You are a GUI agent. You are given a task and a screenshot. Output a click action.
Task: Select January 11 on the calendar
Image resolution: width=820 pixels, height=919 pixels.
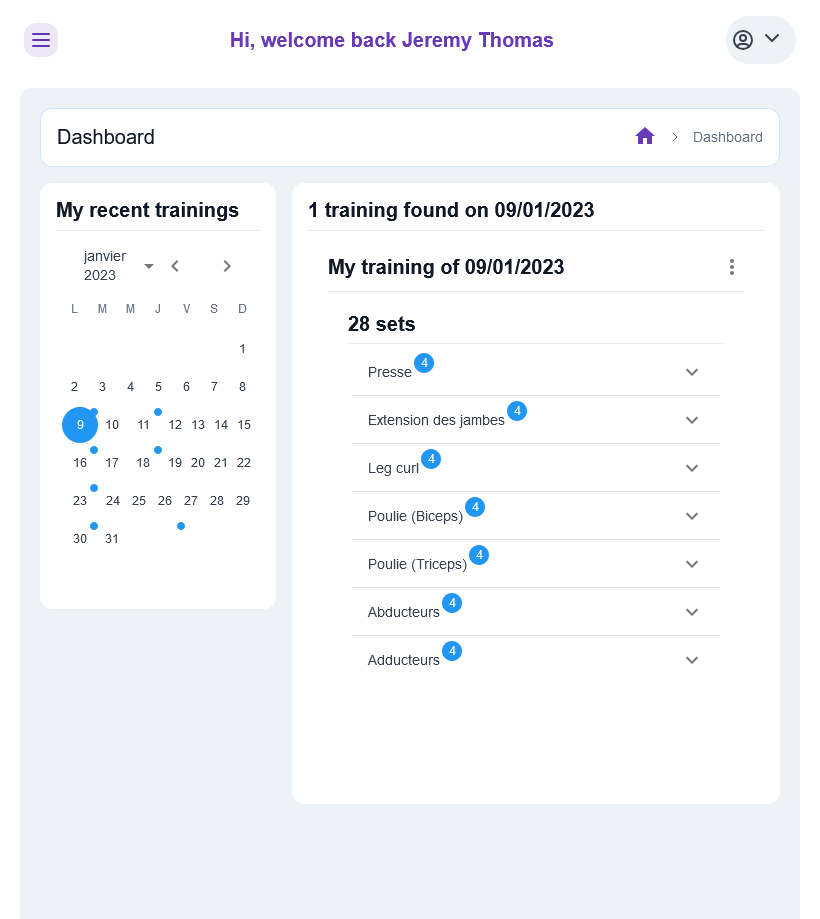click(144, 425)
